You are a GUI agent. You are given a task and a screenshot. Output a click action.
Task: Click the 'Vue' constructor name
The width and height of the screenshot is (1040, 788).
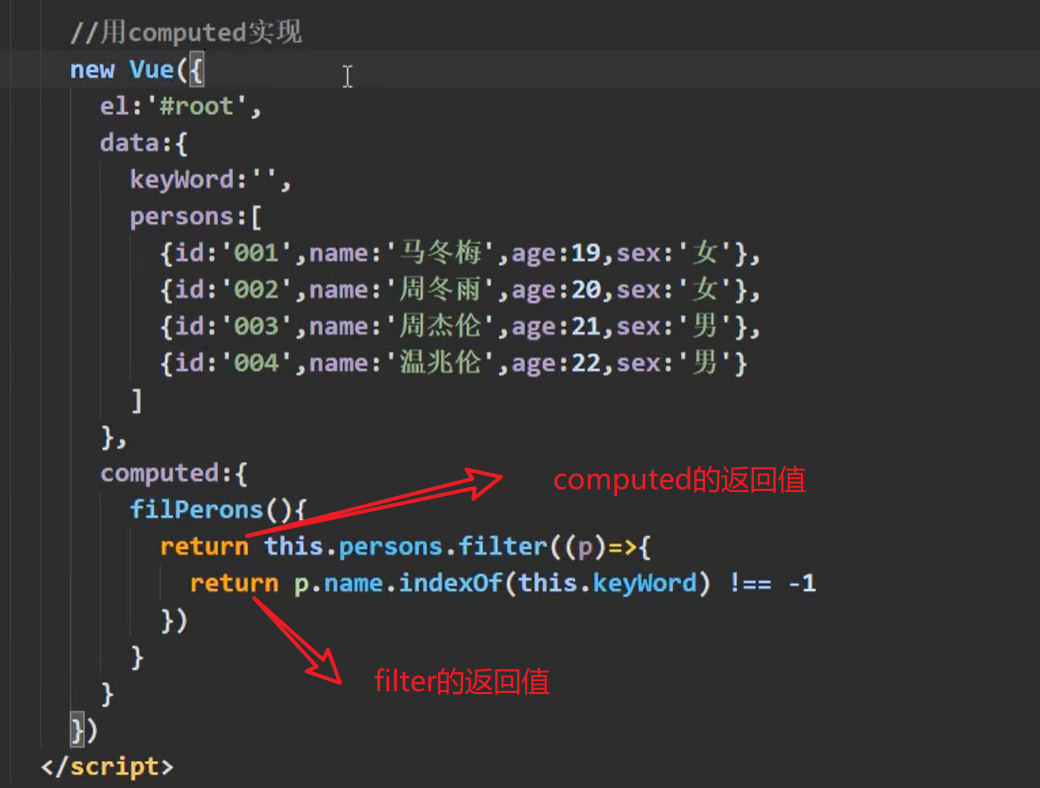coord(152,69)
